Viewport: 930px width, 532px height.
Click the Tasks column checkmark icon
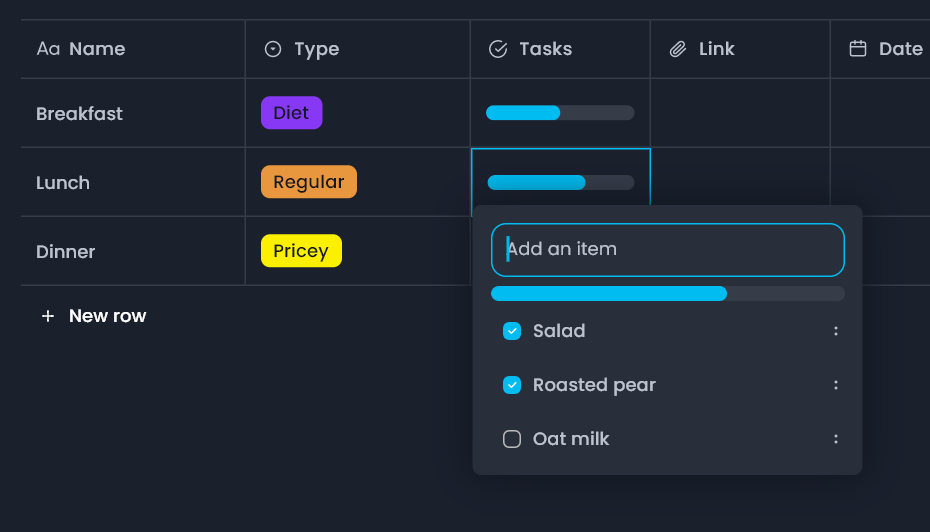(498, 49)
